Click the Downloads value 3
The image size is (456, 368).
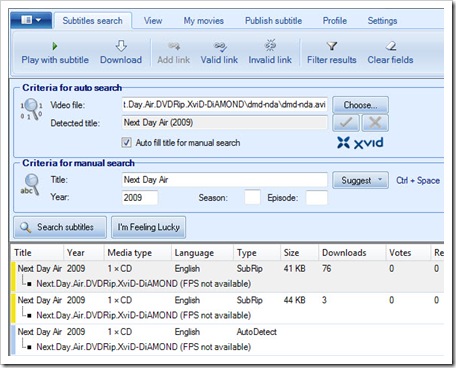(x=324, y=300)
